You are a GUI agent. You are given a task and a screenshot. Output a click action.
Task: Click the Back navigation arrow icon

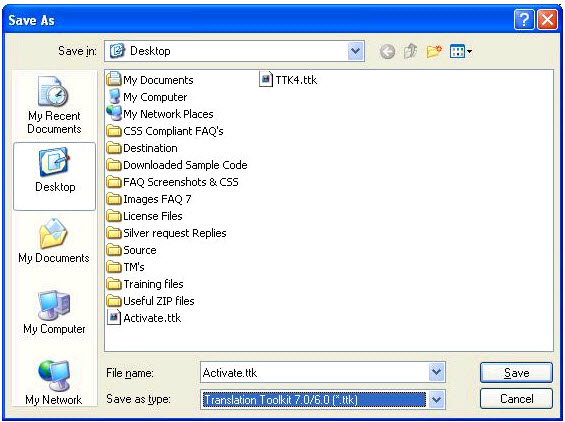(x=387, y=52)
